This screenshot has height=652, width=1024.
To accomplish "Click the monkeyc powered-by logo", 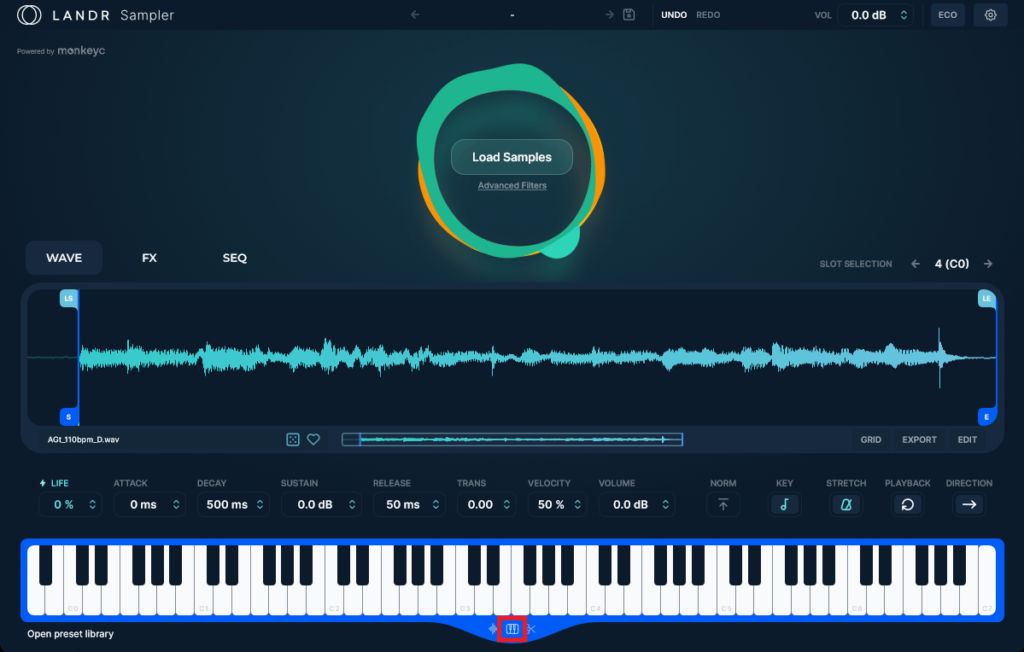I will (x=81, y=50).
